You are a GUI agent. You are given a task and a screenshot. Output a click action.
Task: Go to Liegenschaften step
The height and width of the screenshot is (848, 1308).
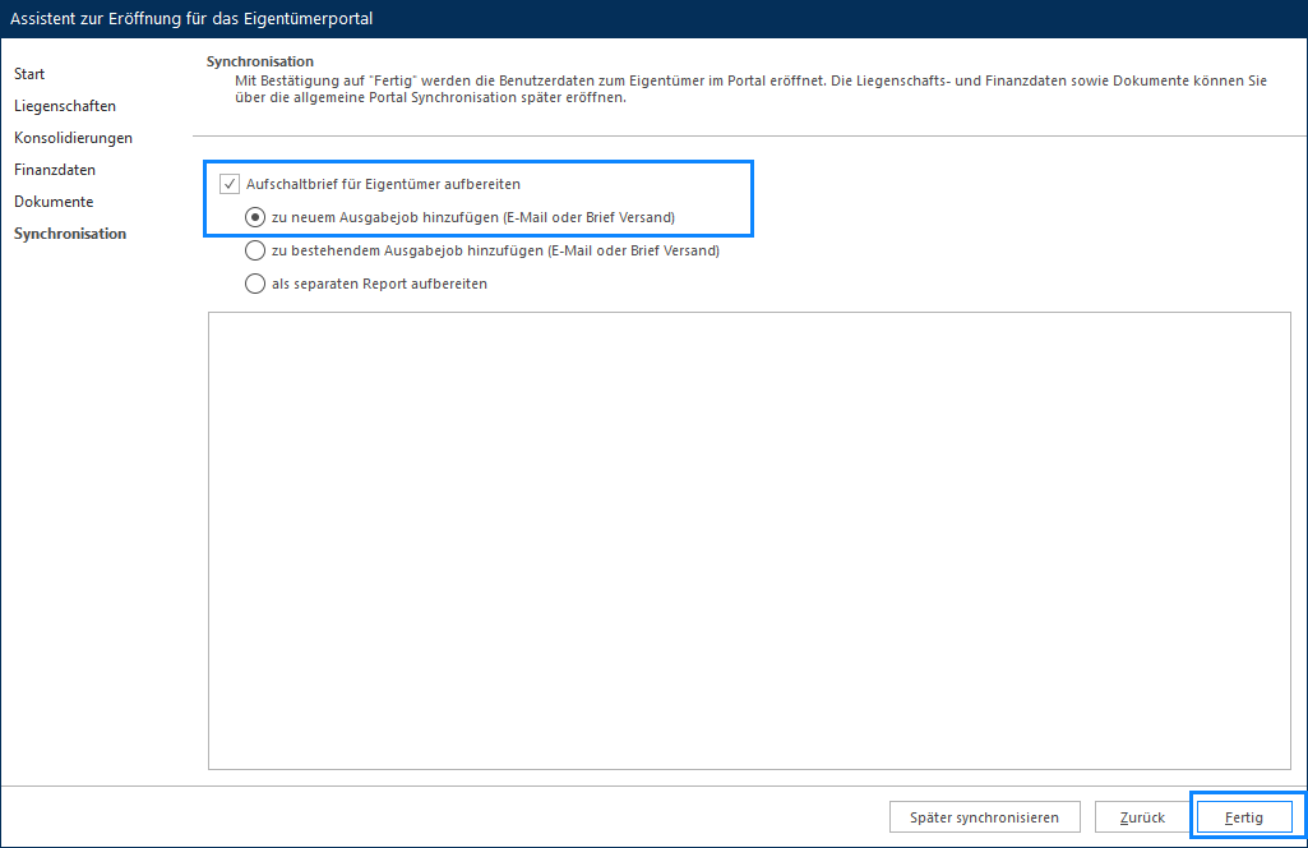65,106
